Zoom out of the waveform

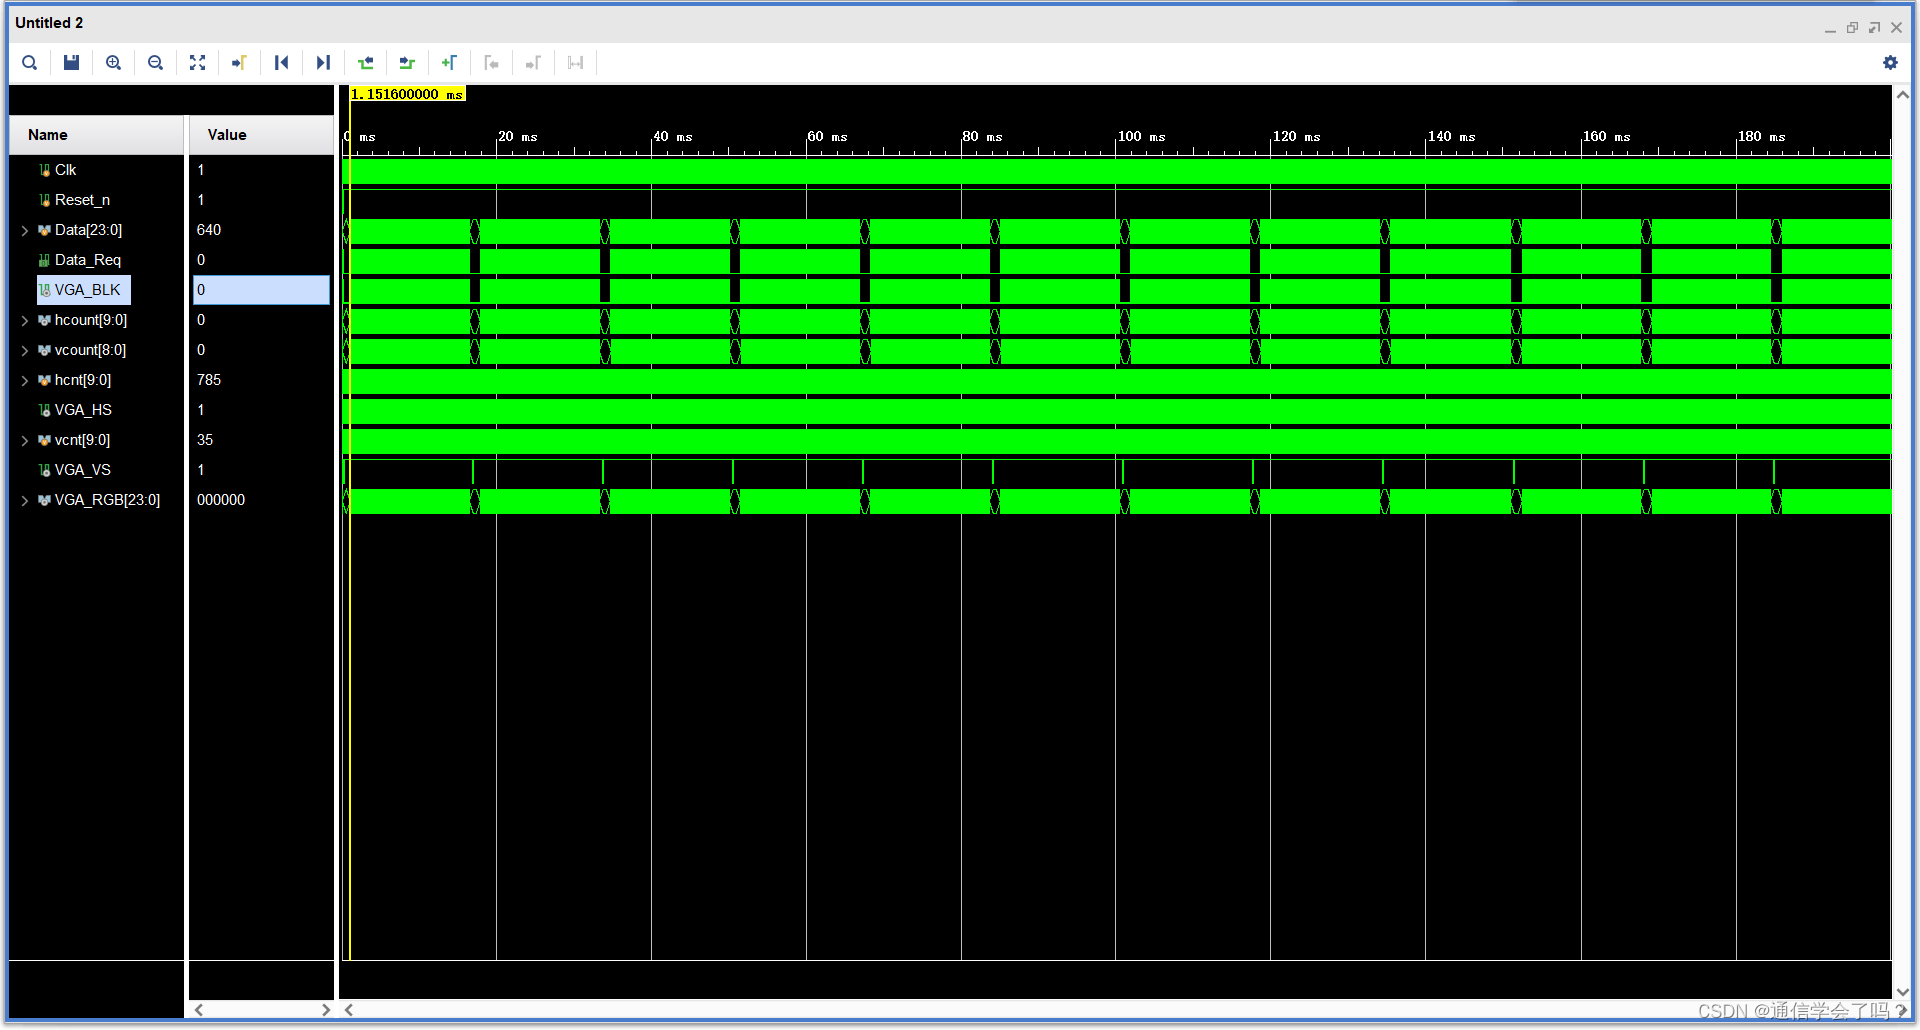coord(155,63)
